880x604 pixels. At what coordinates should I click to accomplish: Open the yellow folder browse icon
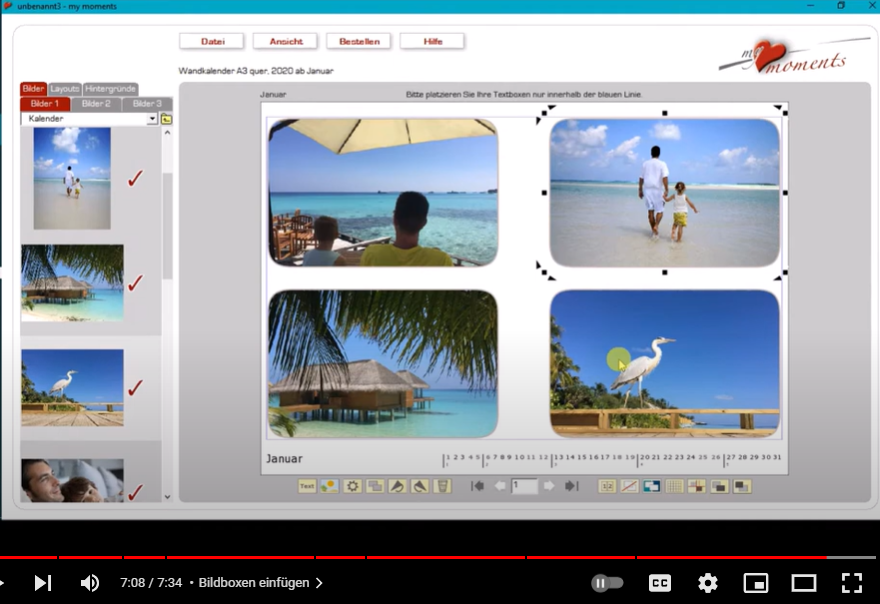coord(167,119)
